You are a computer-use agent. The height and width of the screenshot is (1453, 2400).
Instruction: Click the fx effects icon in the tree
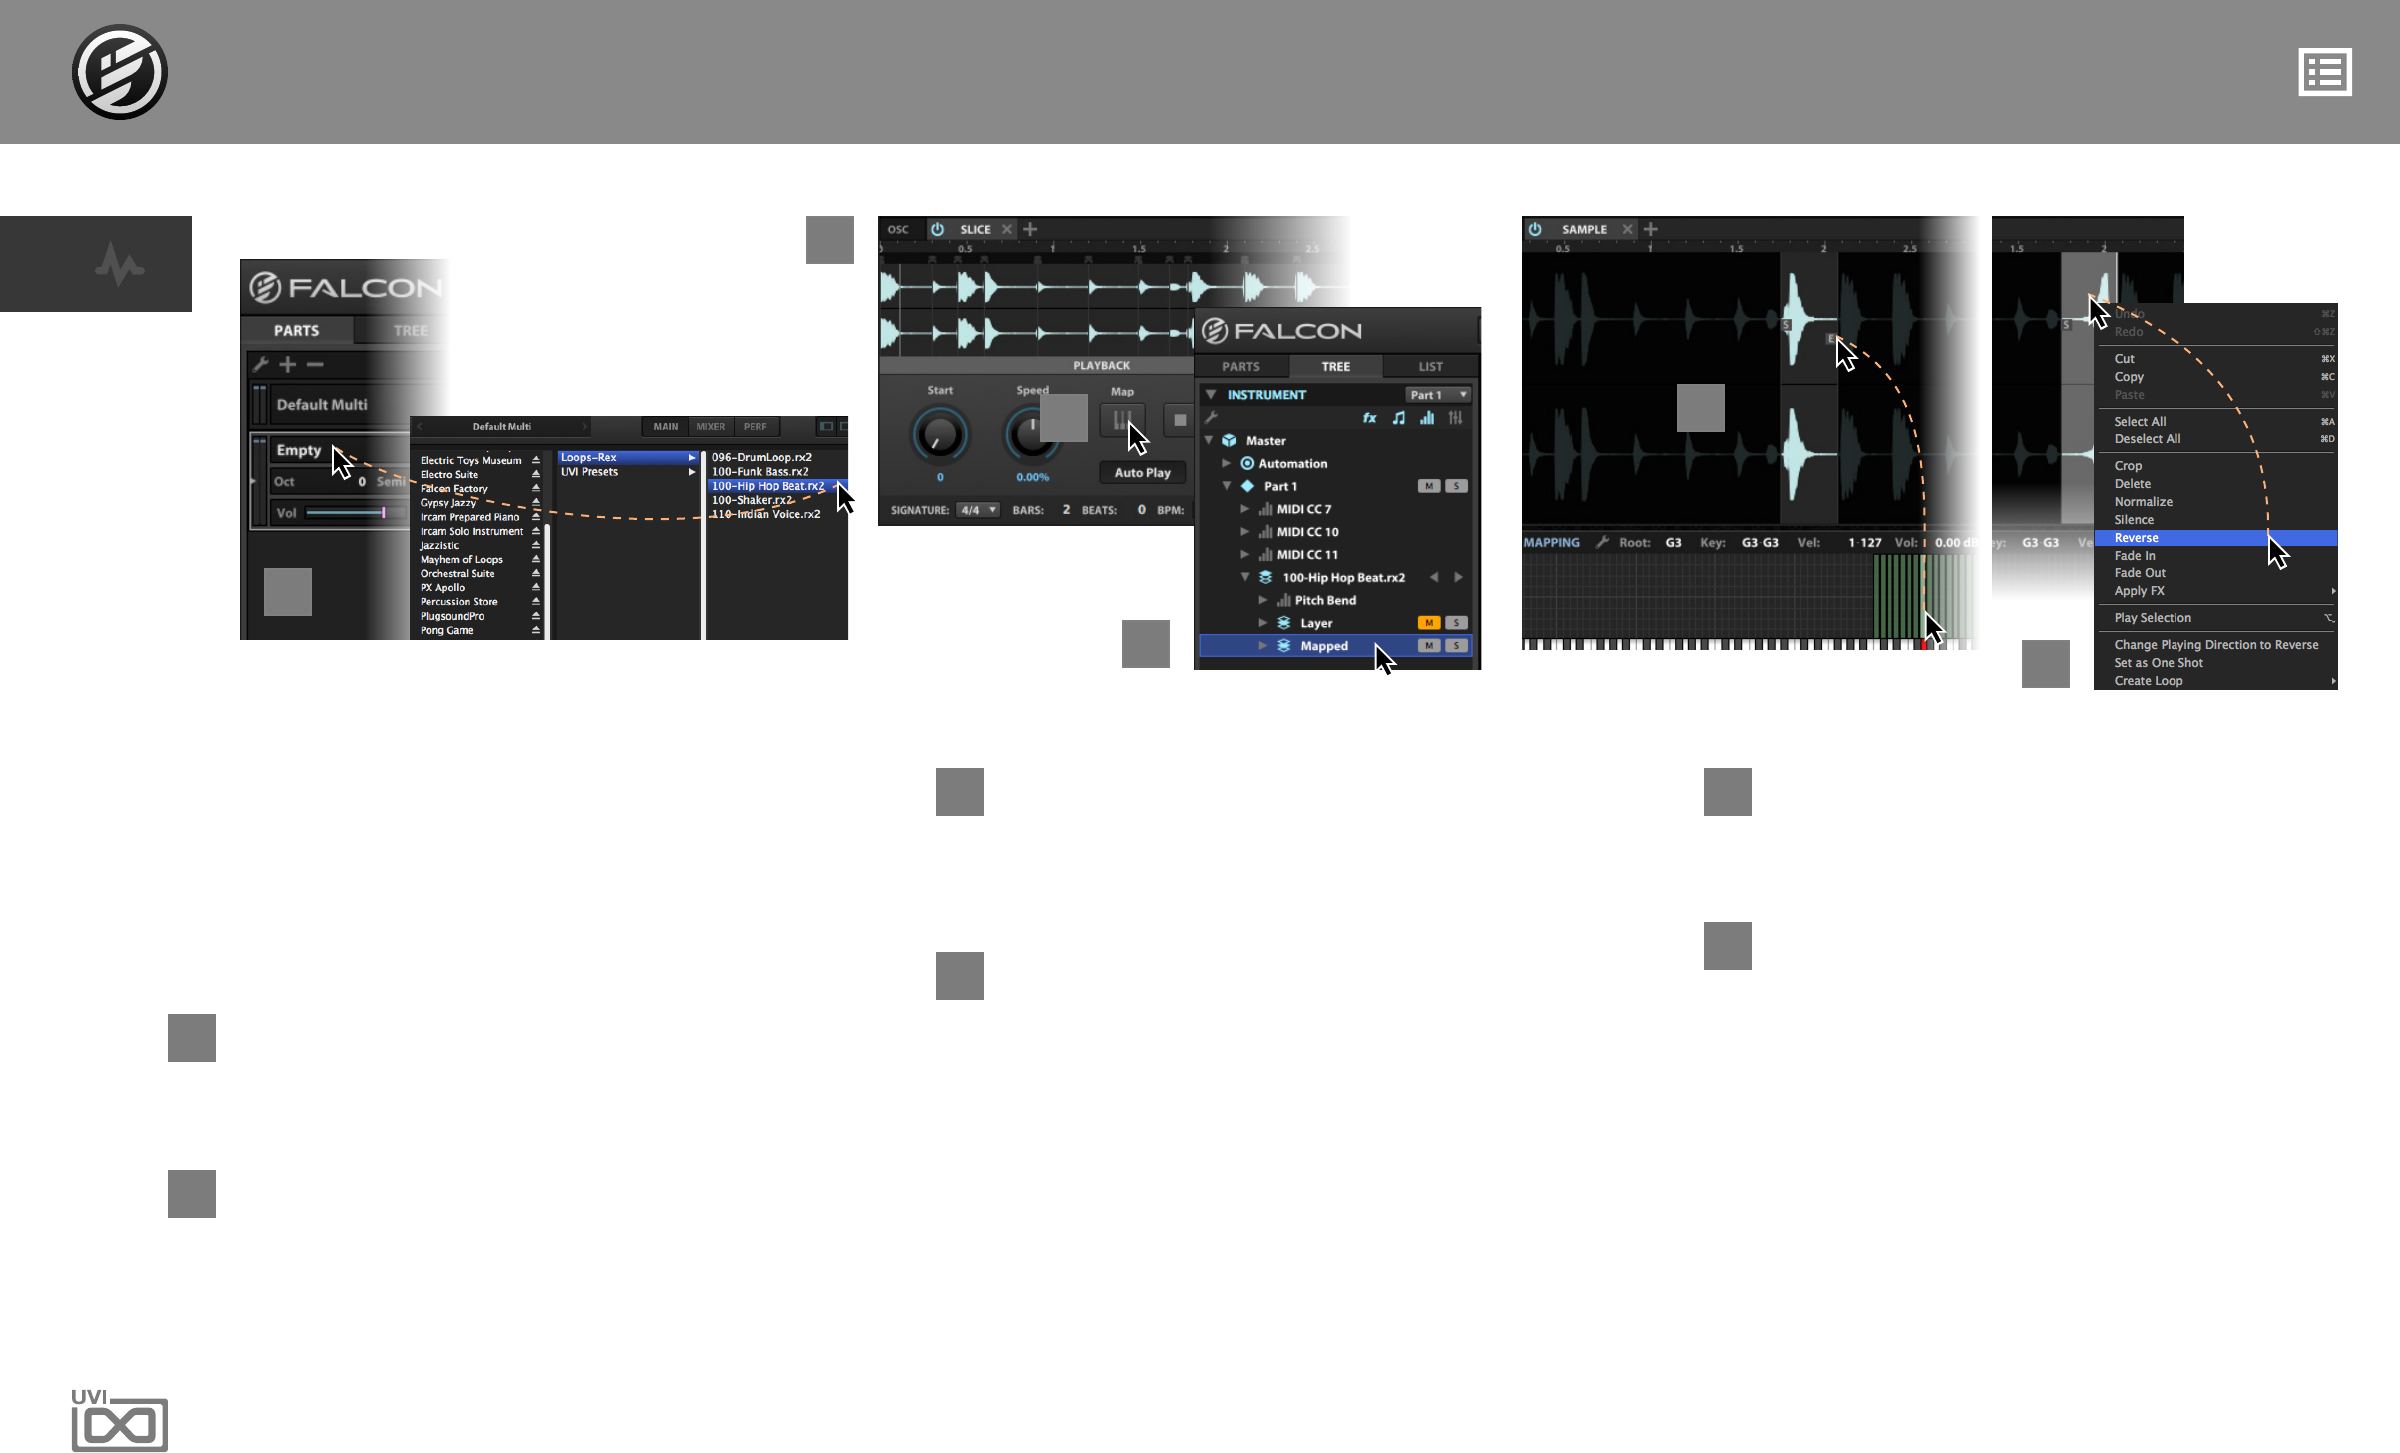point(1369,418)
